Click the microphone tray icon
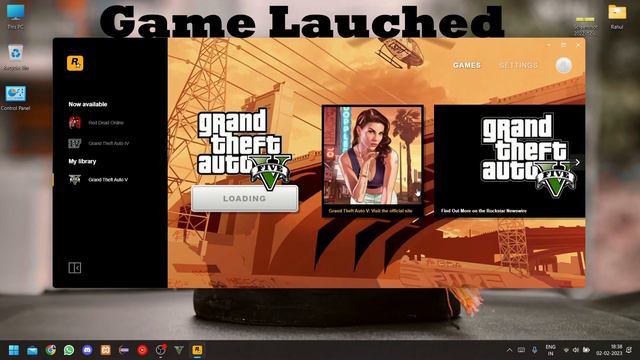640x360 pixels. [x=534, y=350]
